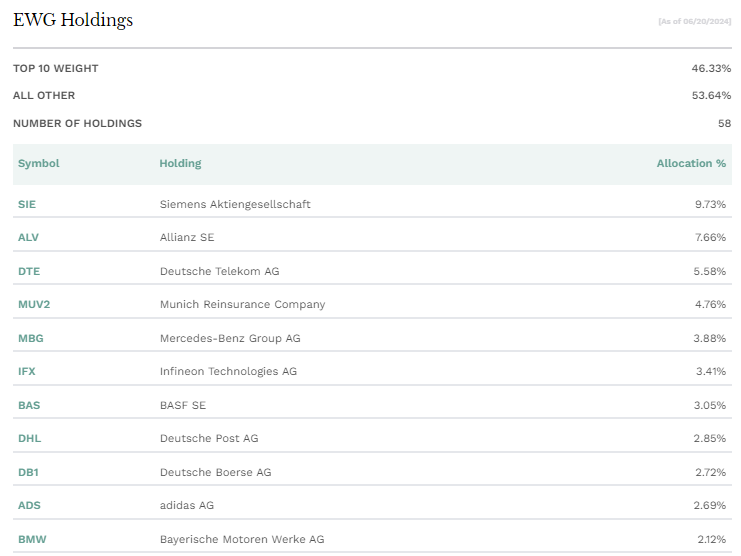Open the MBG symbol link
Viewport: 741px width, 556px height.
(31, 338)
